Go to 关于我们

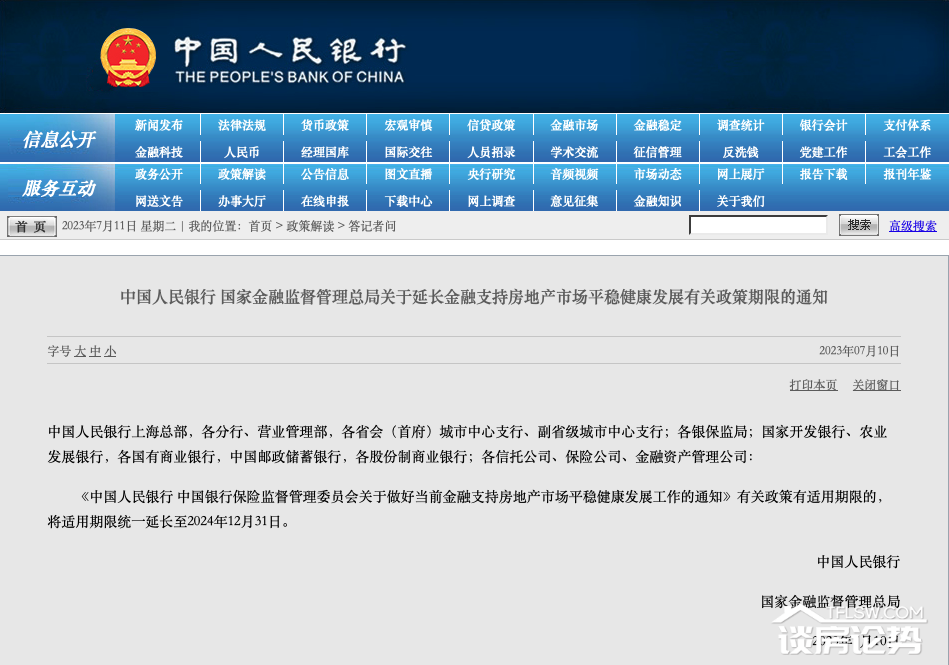[x=740, y=201]
